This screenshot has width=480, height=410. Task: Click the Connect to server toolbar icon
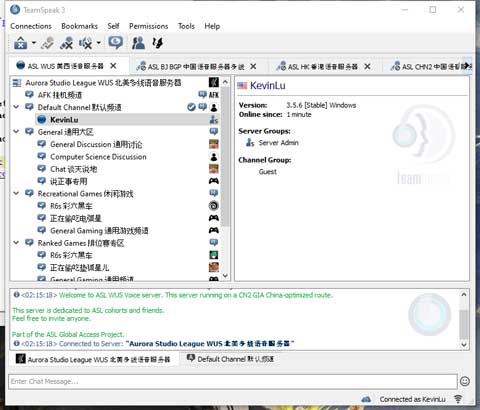(x=21, y=43)
